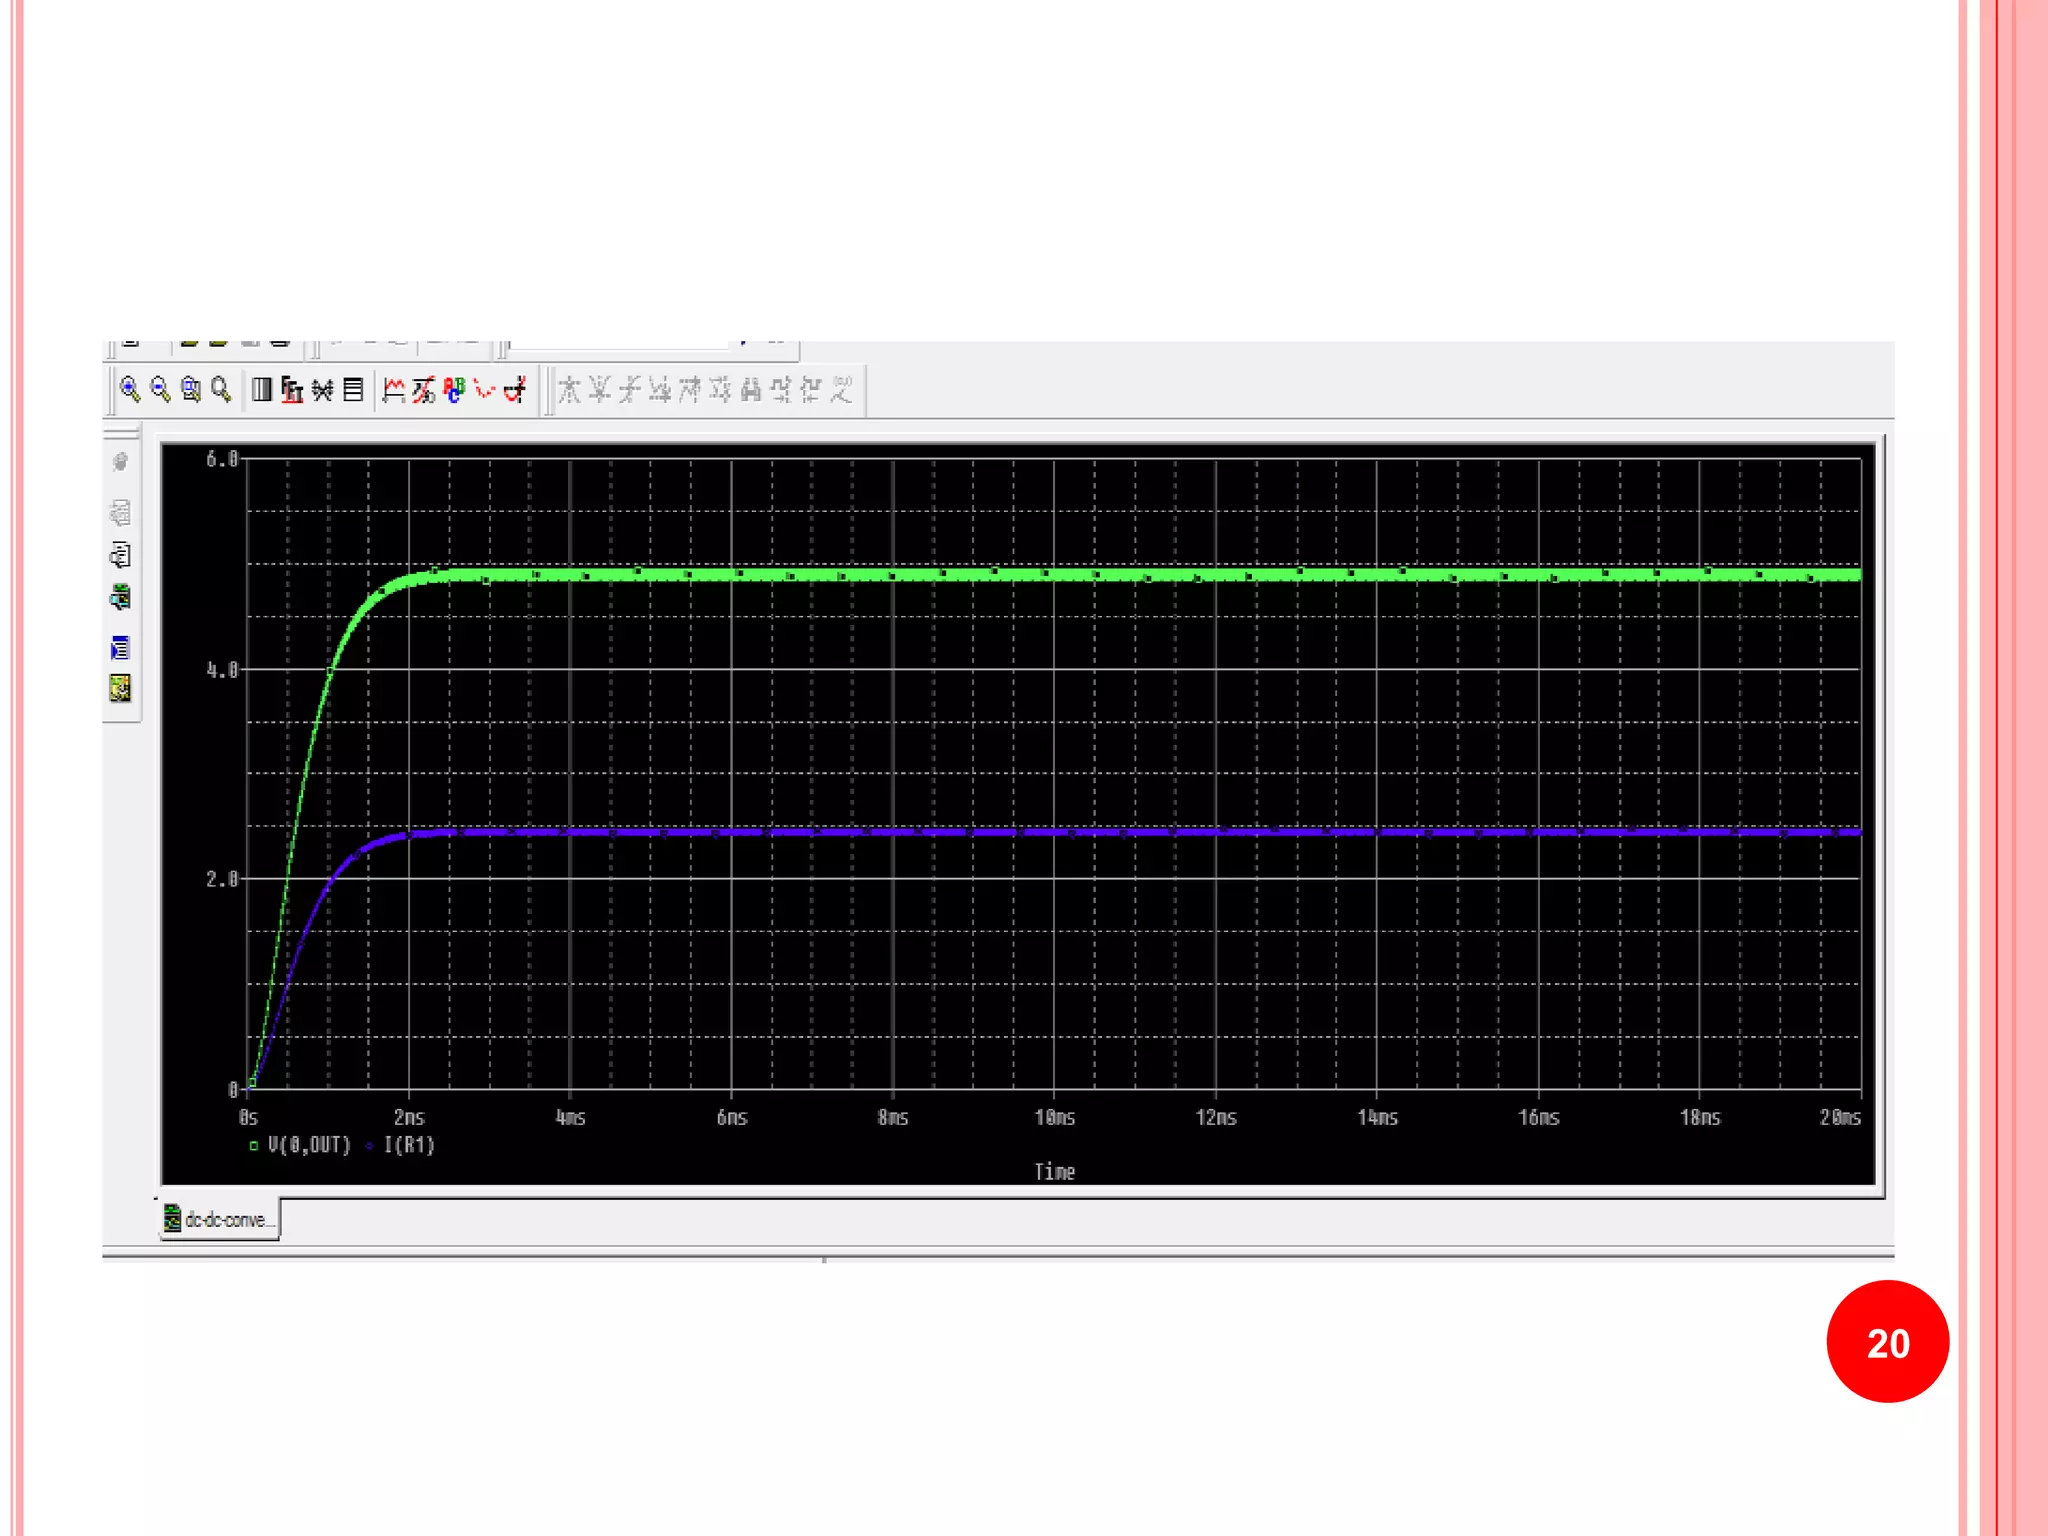2048x1536 pixels.
Task: Open the Evaluate Measurement icon
Action: point(424,389)
